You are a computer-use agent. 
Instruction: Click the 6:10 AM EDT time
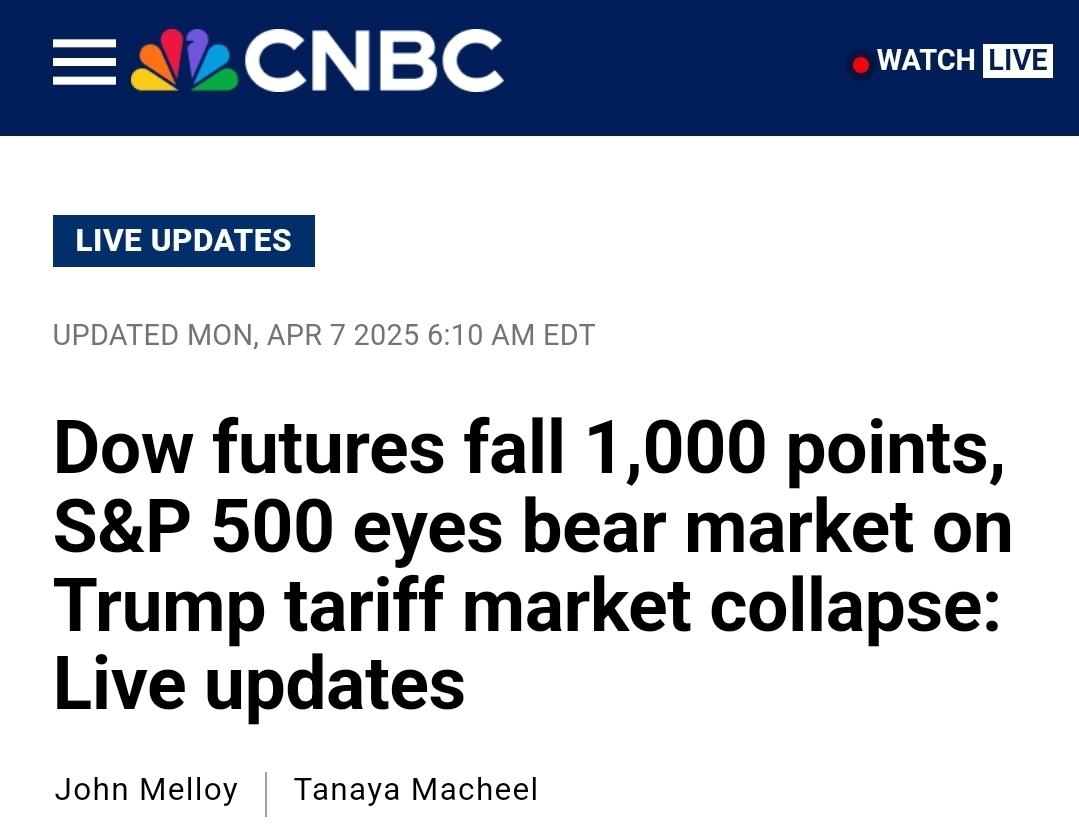(511, 335)
